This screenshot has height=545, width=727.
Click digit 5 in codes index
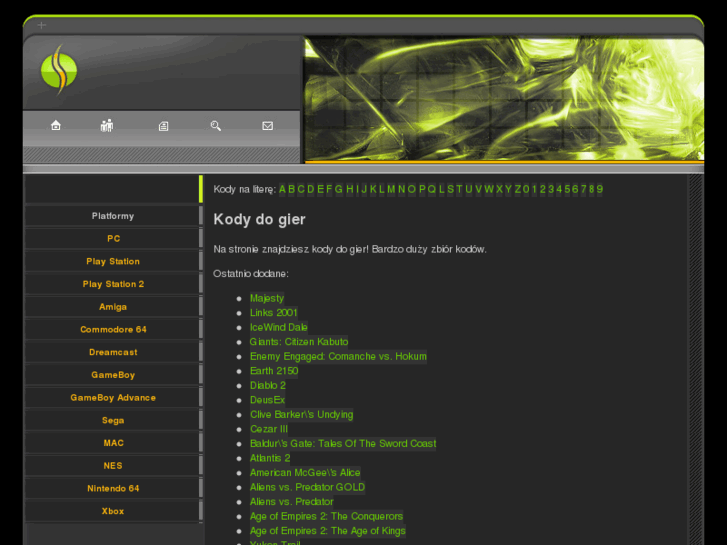pos(567,189)
